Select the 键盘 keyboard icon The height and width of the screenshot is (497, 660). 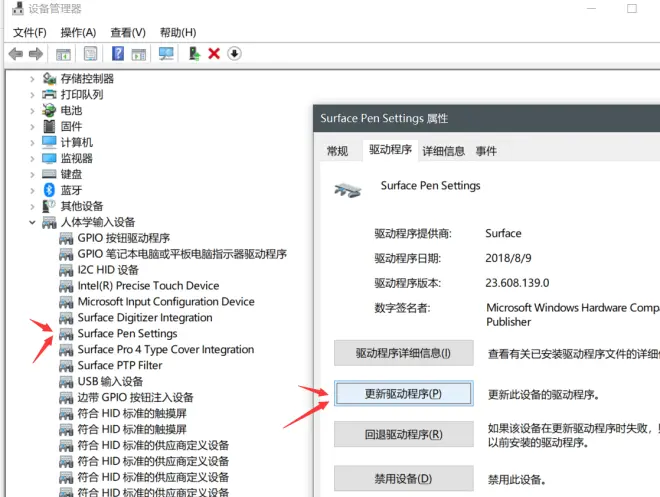pyautogui.click(x=49, y=174)
